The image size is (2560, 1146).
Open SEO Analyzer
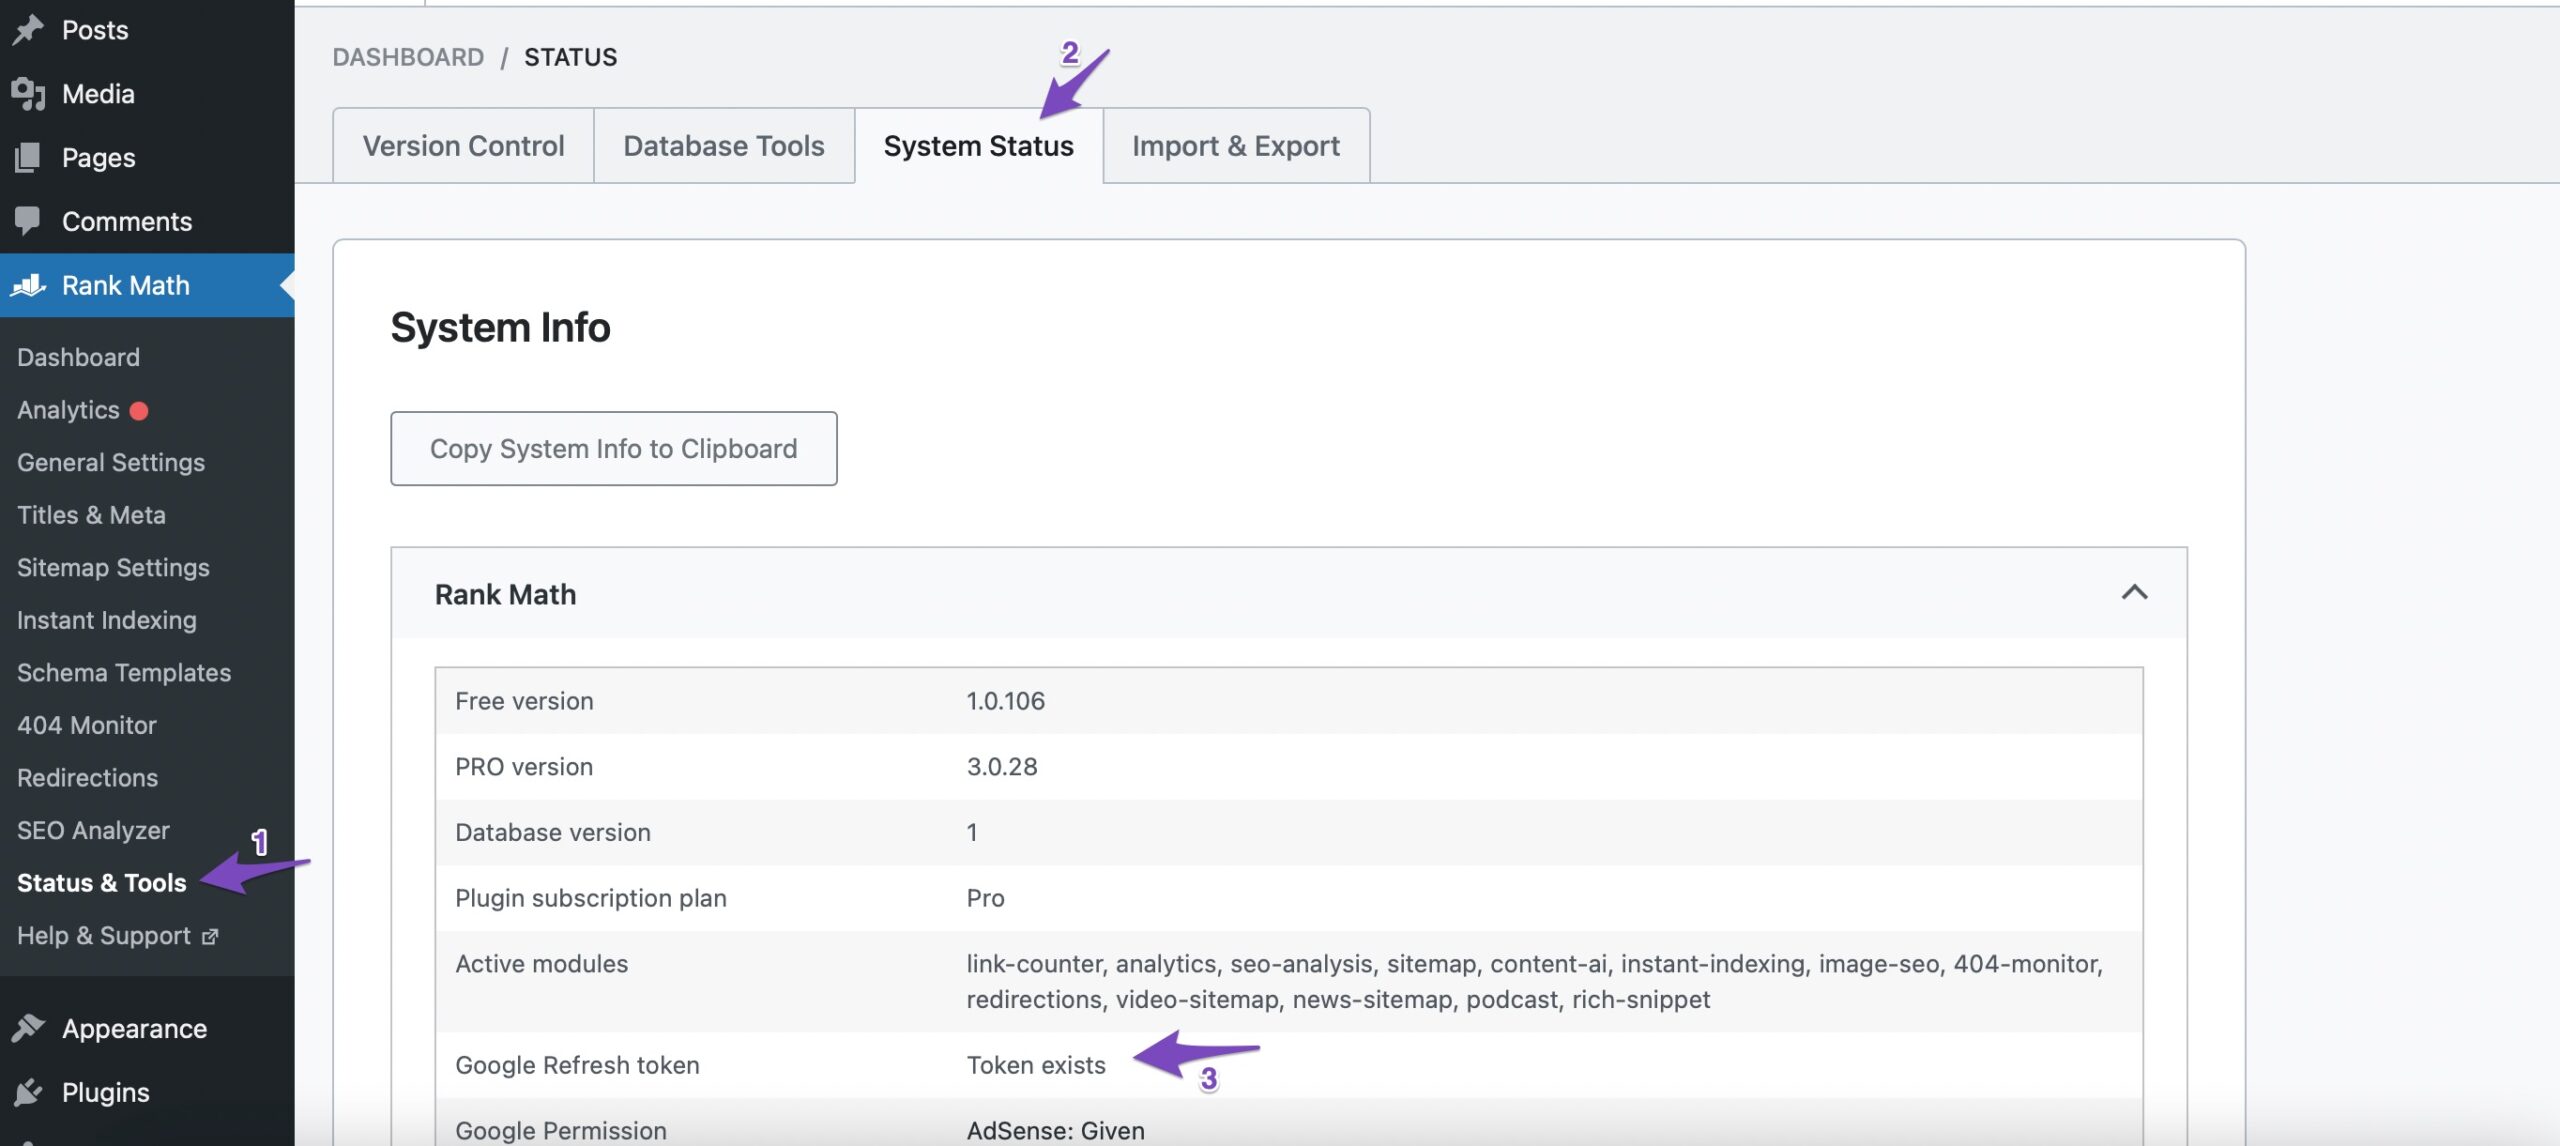coord(93,830)
